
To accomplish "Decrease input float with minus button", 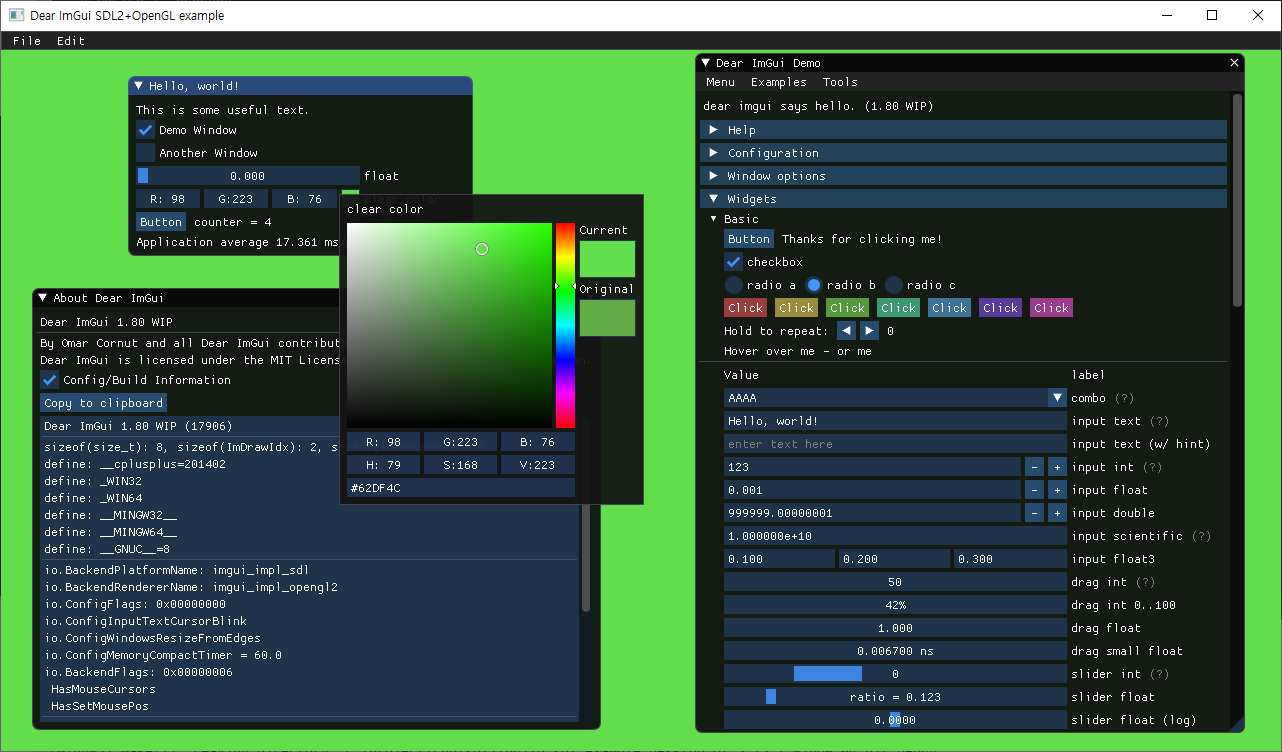I will [x=1034, y=490].
